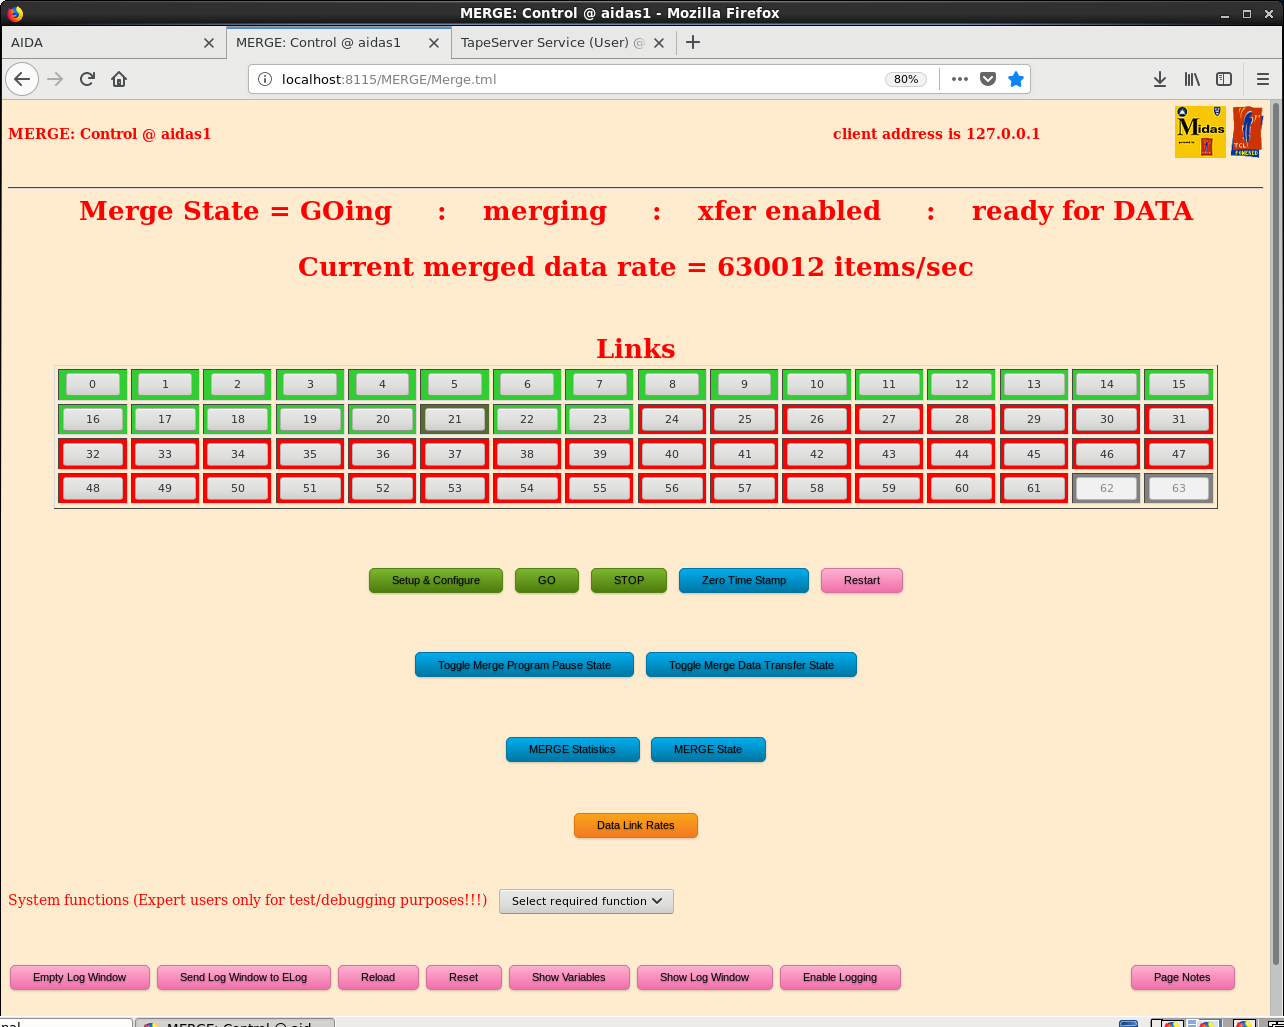This screenshot has width=1284, height=1027.
Task: Toggle Merge Data Transfer State
Action: pyautogui.click(x=751, y=665)
